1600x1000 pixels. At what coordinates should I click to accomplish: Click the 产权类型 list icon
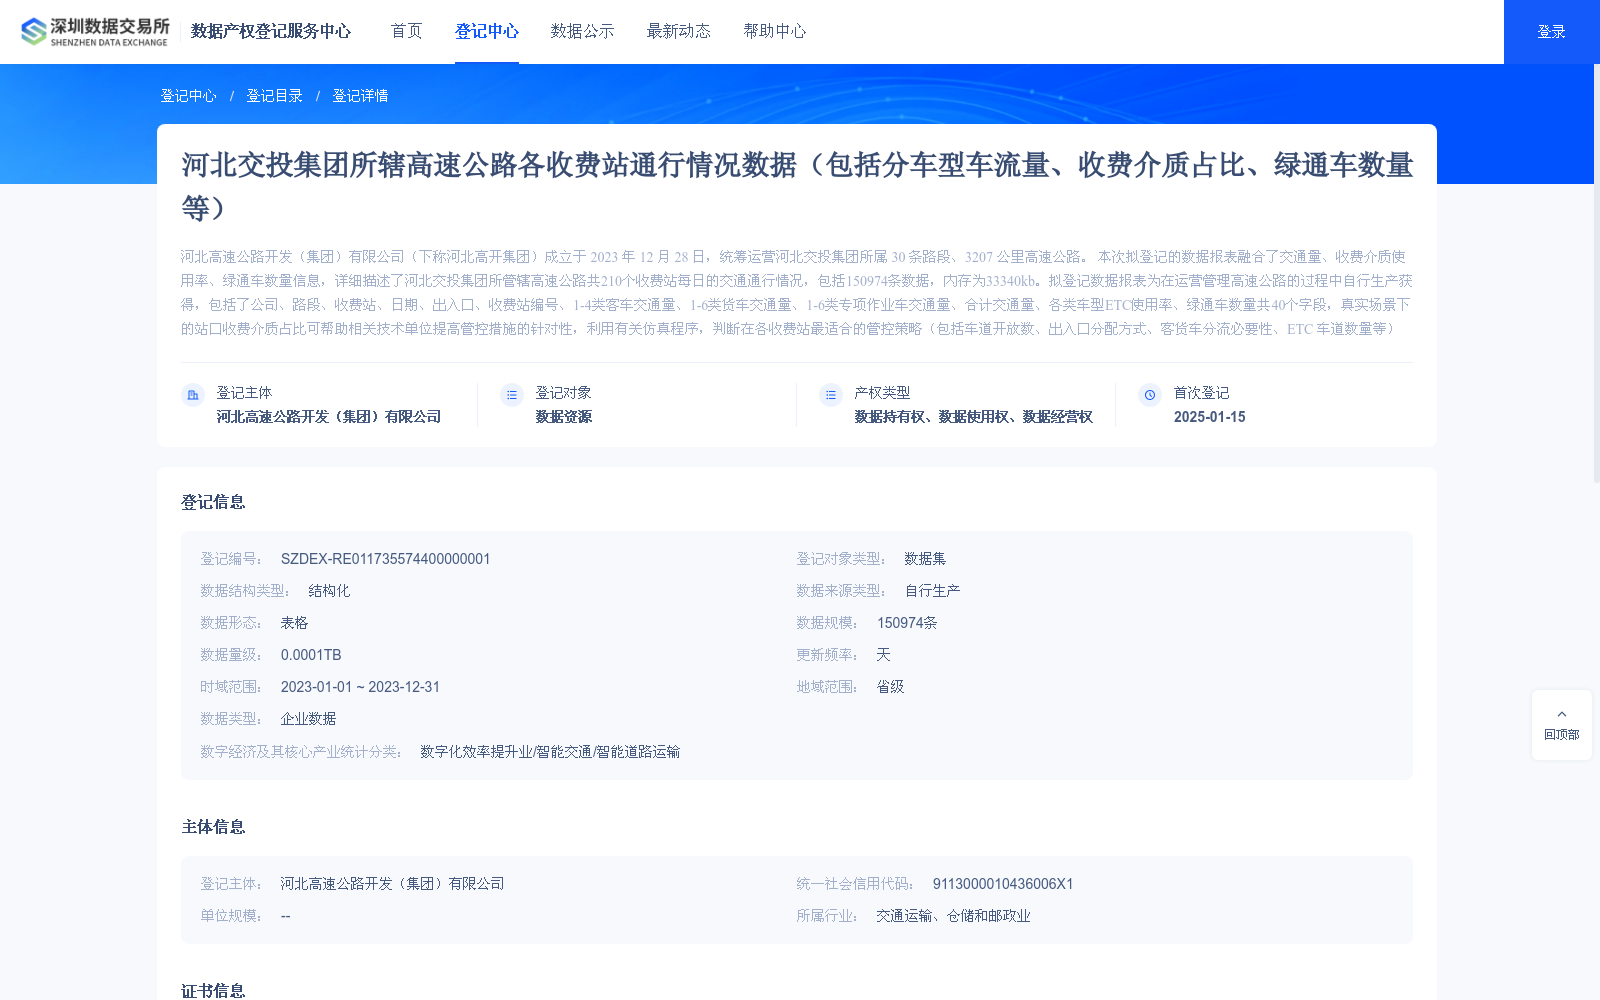coord(831,395)
